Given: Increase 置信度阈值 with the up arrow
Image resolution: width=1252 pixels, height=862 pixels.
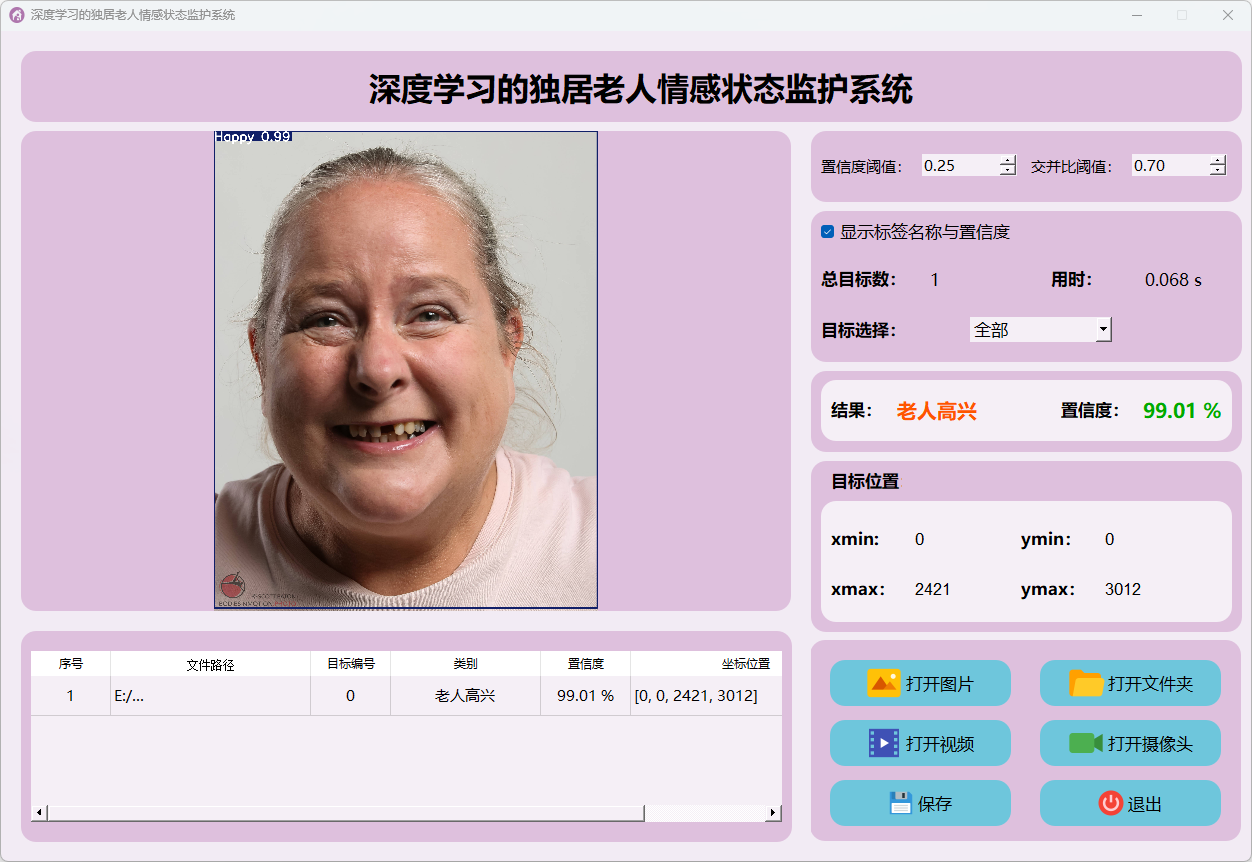Looking at the screenshot, I should 1008,160.
